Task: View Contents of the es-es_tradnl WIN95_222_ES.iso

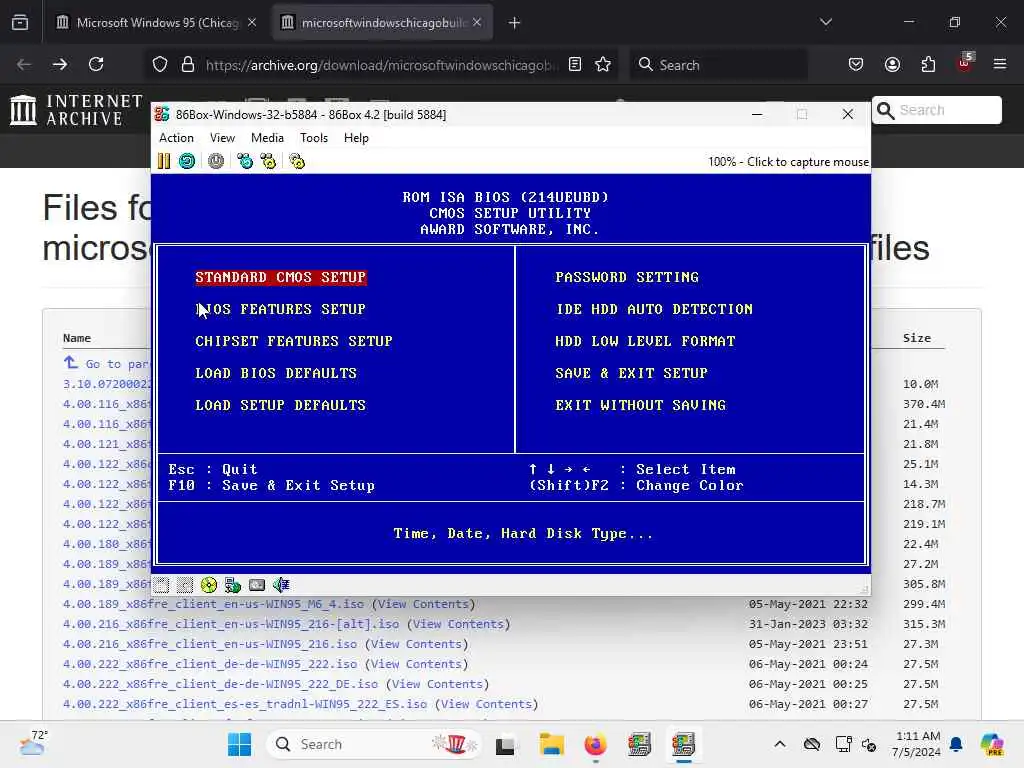Action: point(487,705)
